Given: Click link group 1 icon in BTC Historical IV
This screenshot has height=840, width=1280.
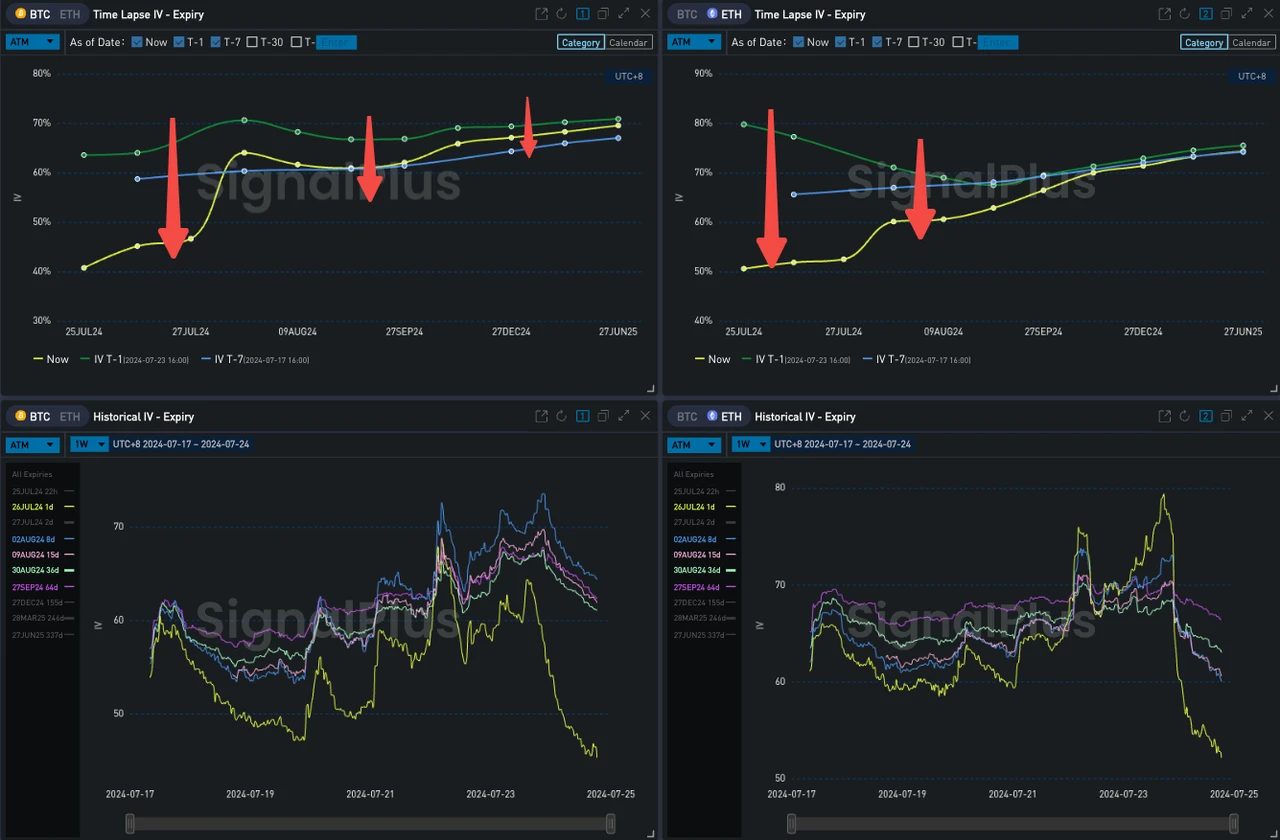Looking at the screenshot, I should click(582, 416).
